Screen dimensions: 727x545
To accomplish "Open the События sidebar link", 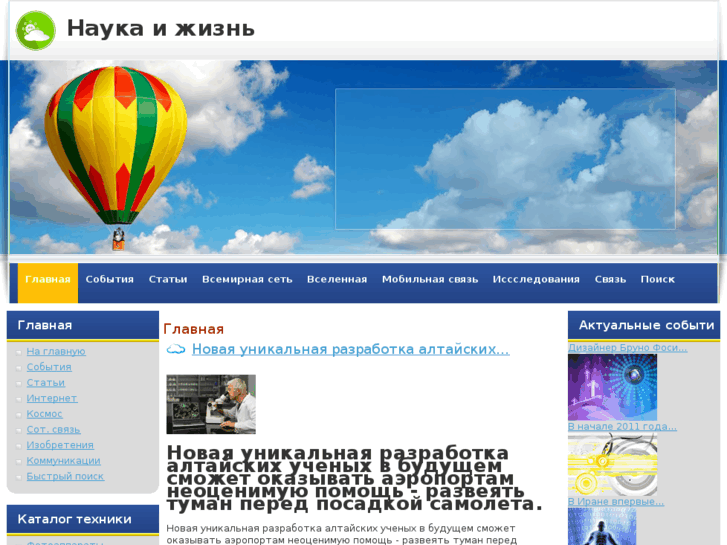I will [x=49, y=367].
